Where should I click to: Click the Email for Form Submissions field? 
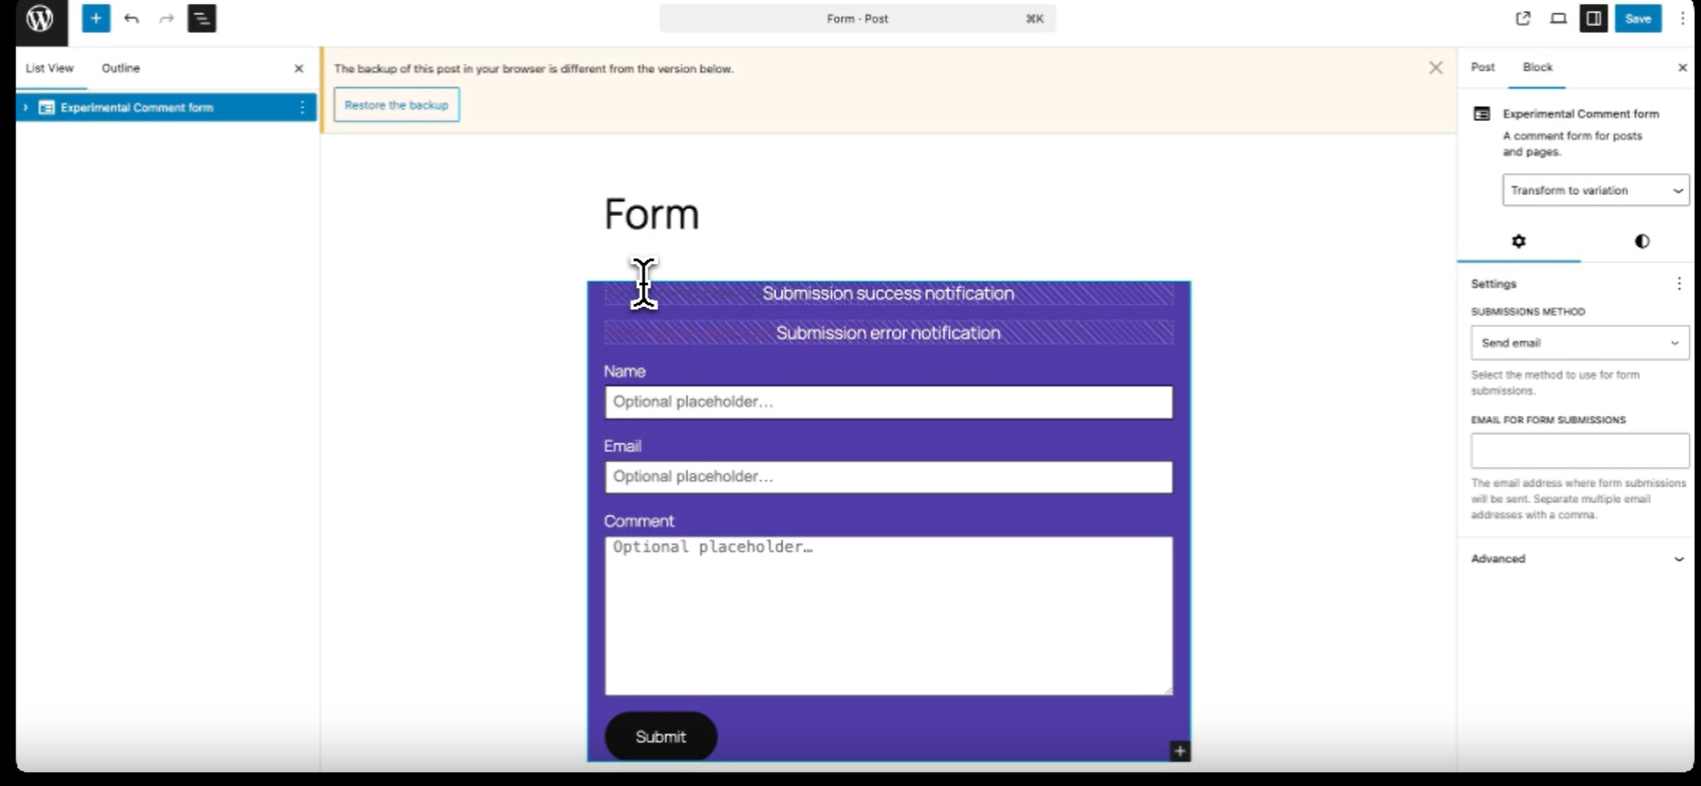tap(1579, 451)
